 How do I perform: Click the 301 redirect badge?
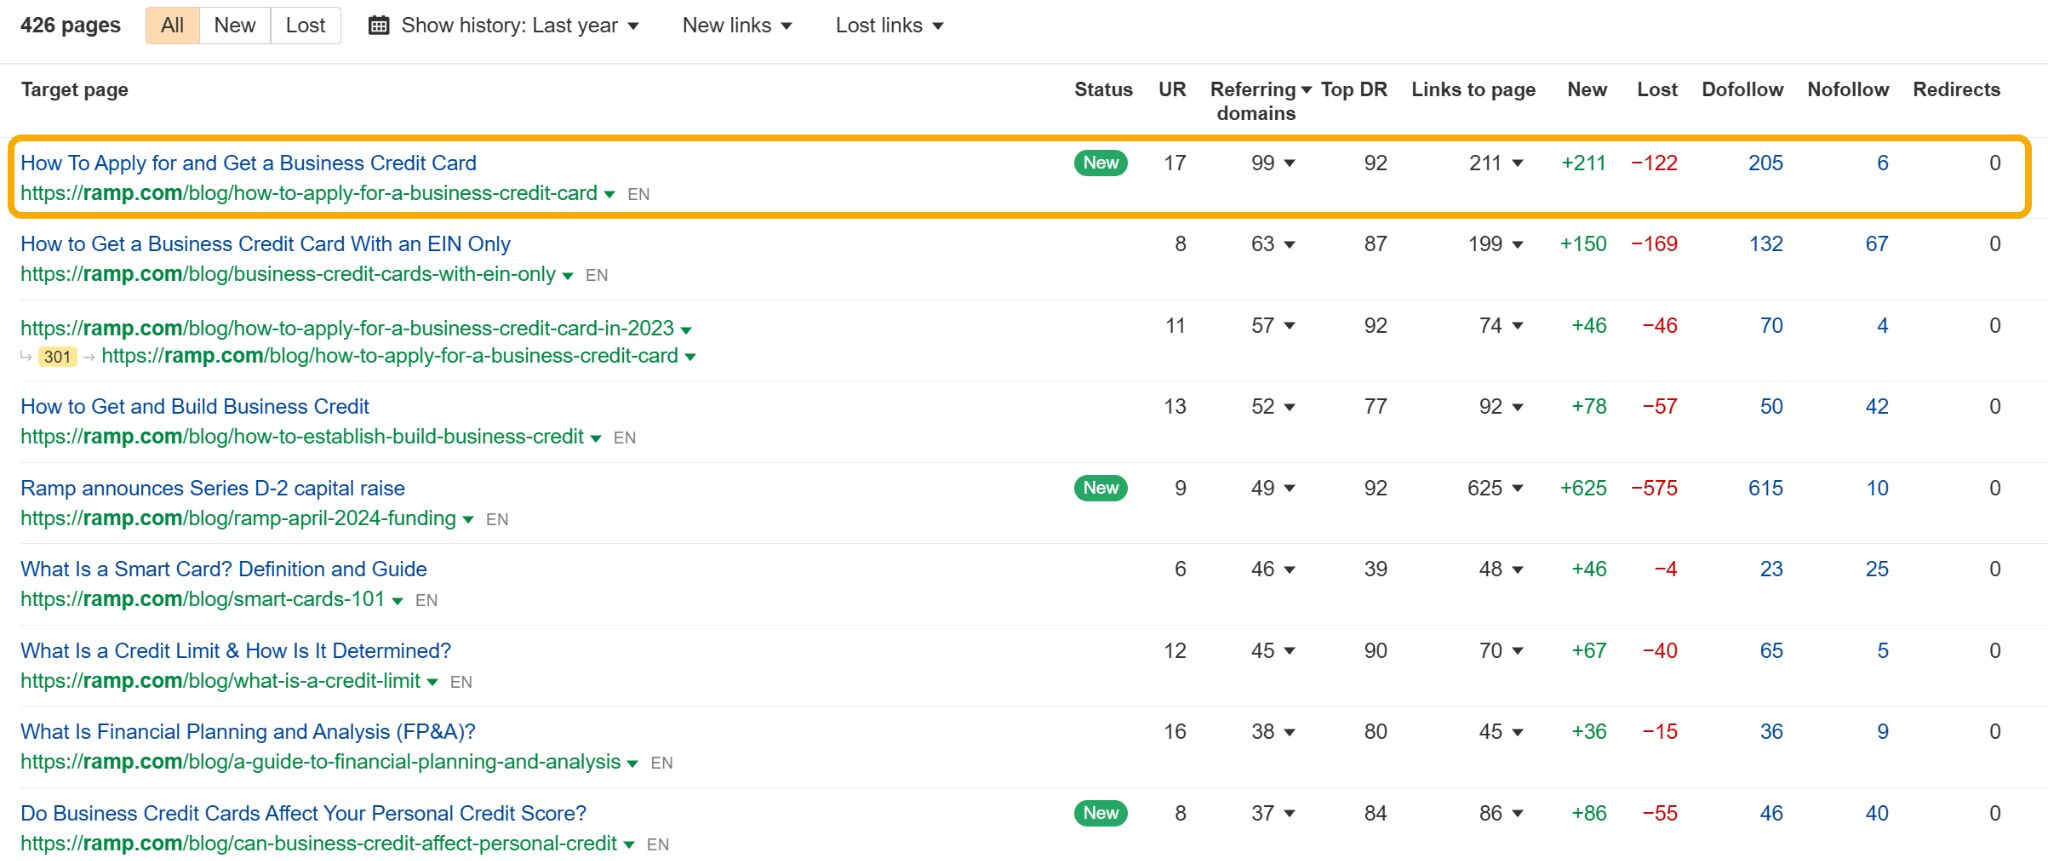(x=57, y=357)
